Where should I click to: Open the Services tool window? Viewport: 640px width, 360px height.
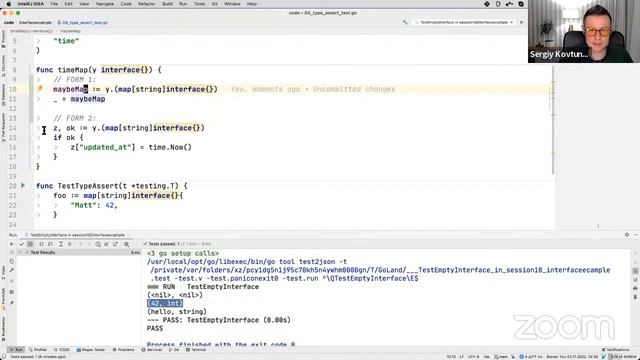[152, 350]
